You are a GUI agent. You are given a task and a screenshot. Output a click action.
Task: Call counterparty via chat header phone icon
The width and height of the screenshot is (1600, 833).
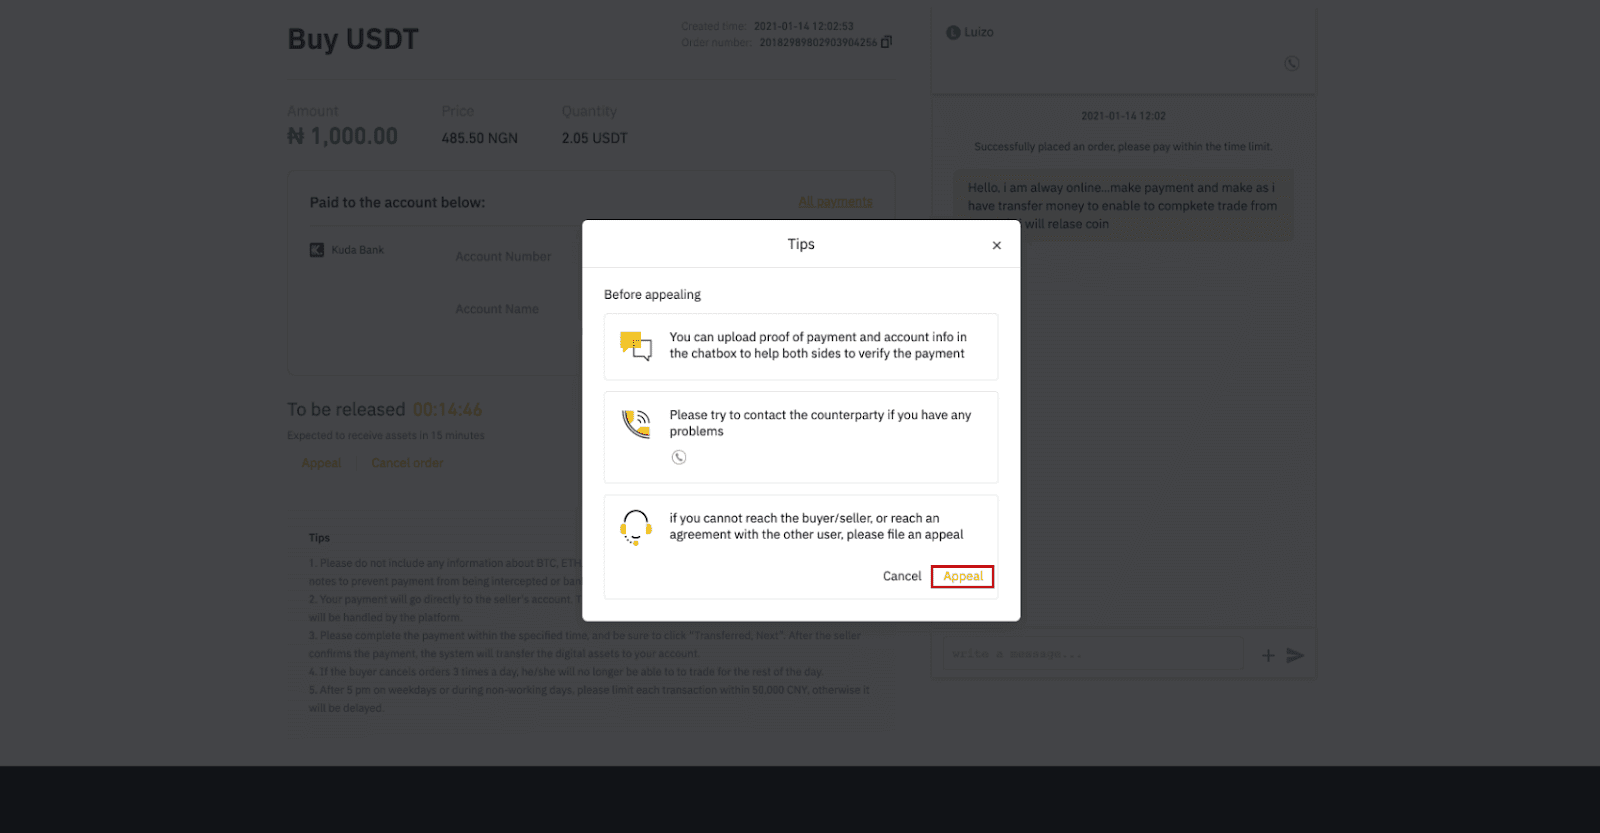(x=1292, y=64)
